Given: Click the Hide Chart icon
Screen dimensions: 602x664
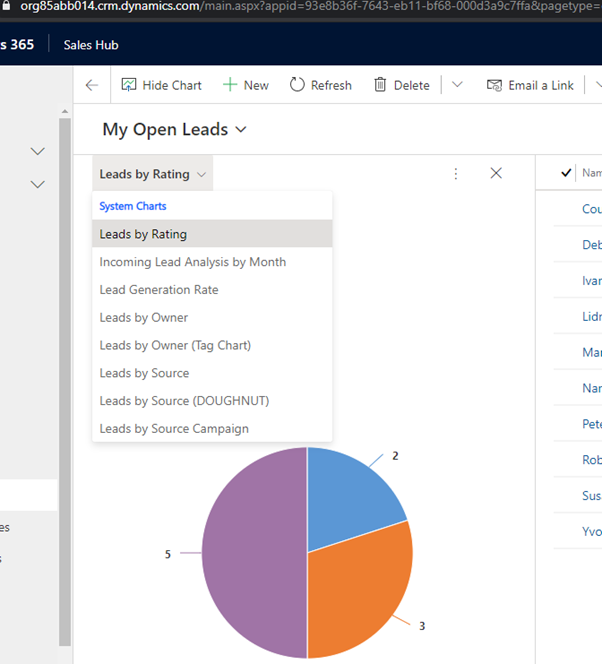Looking at the screenshot, I should click(x=129, y=85).
